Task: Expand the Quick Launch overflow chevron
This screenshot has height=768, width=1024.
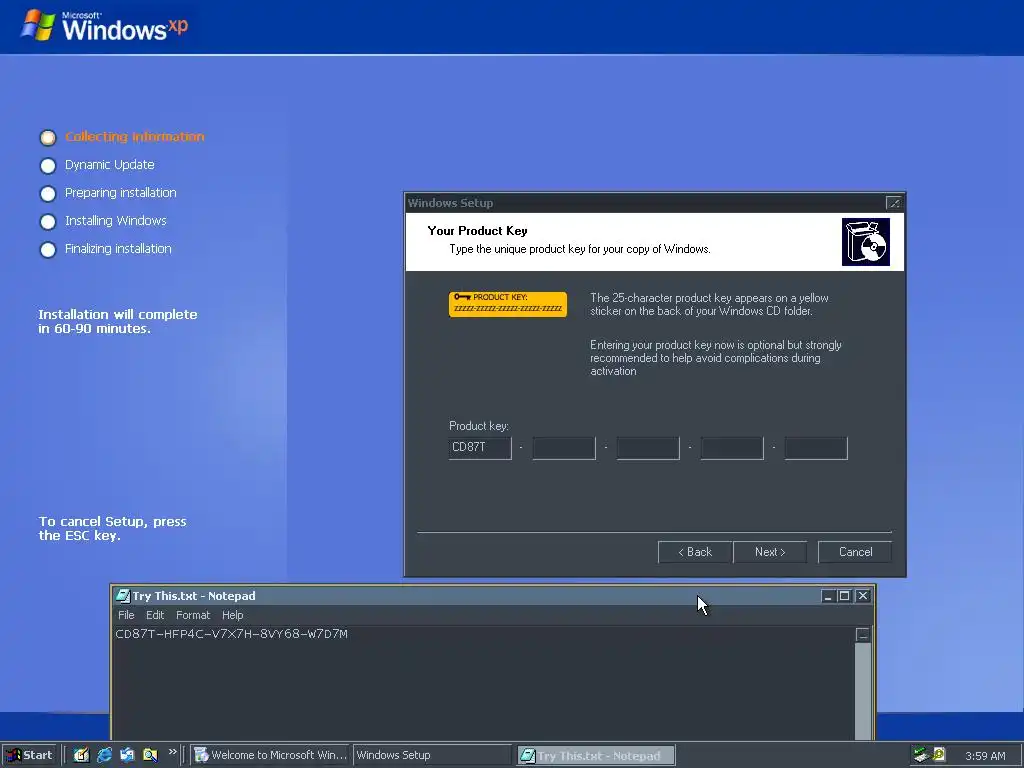Action: (172, 752)
